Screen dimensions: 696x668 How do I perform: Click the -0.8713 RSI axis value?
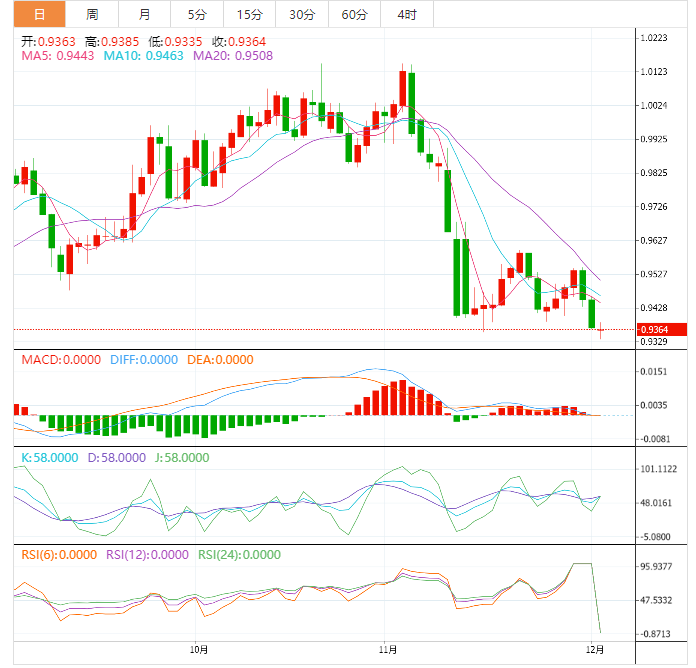coord(655,634)
